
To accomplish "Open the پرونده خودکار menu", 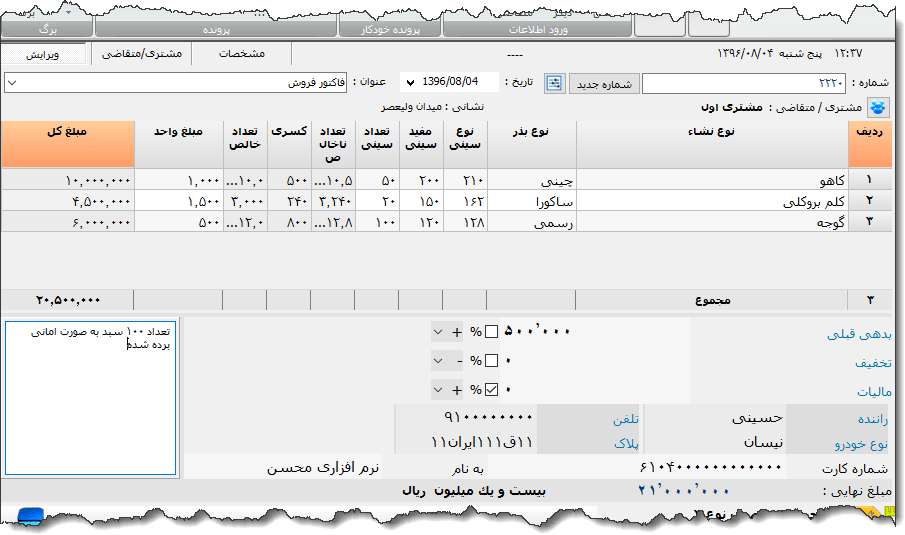I will pyautogui.click(x=391, y=29).
